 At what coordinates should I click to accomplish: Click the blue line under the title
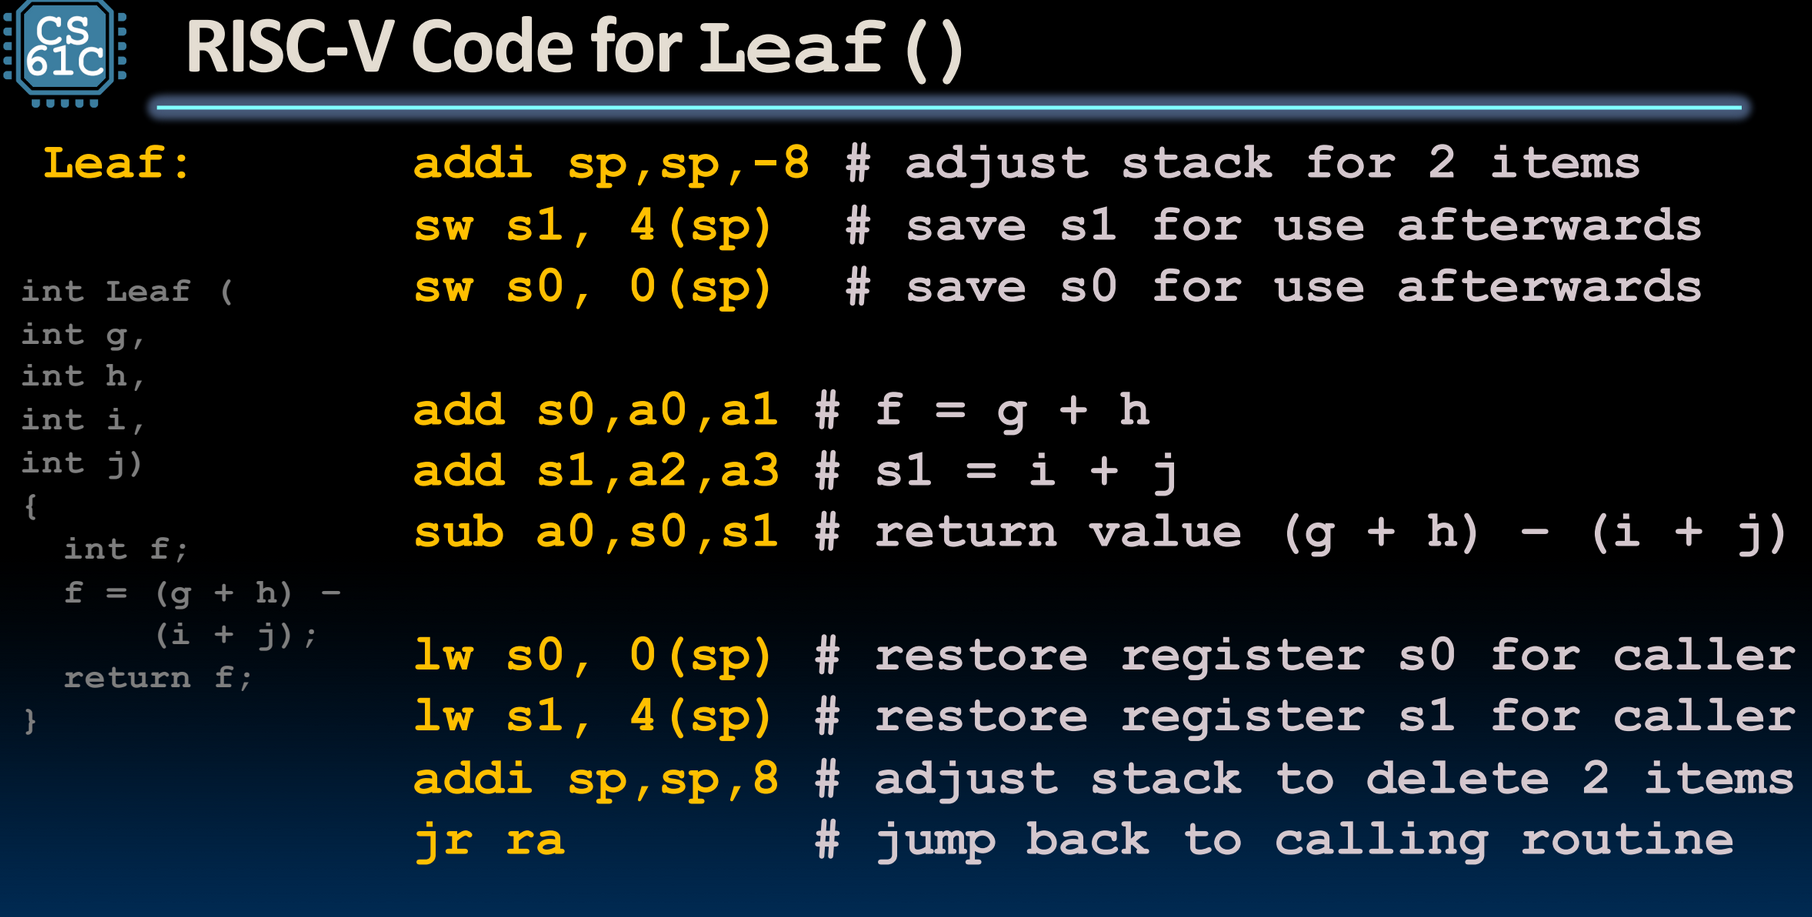click(949, 107)
